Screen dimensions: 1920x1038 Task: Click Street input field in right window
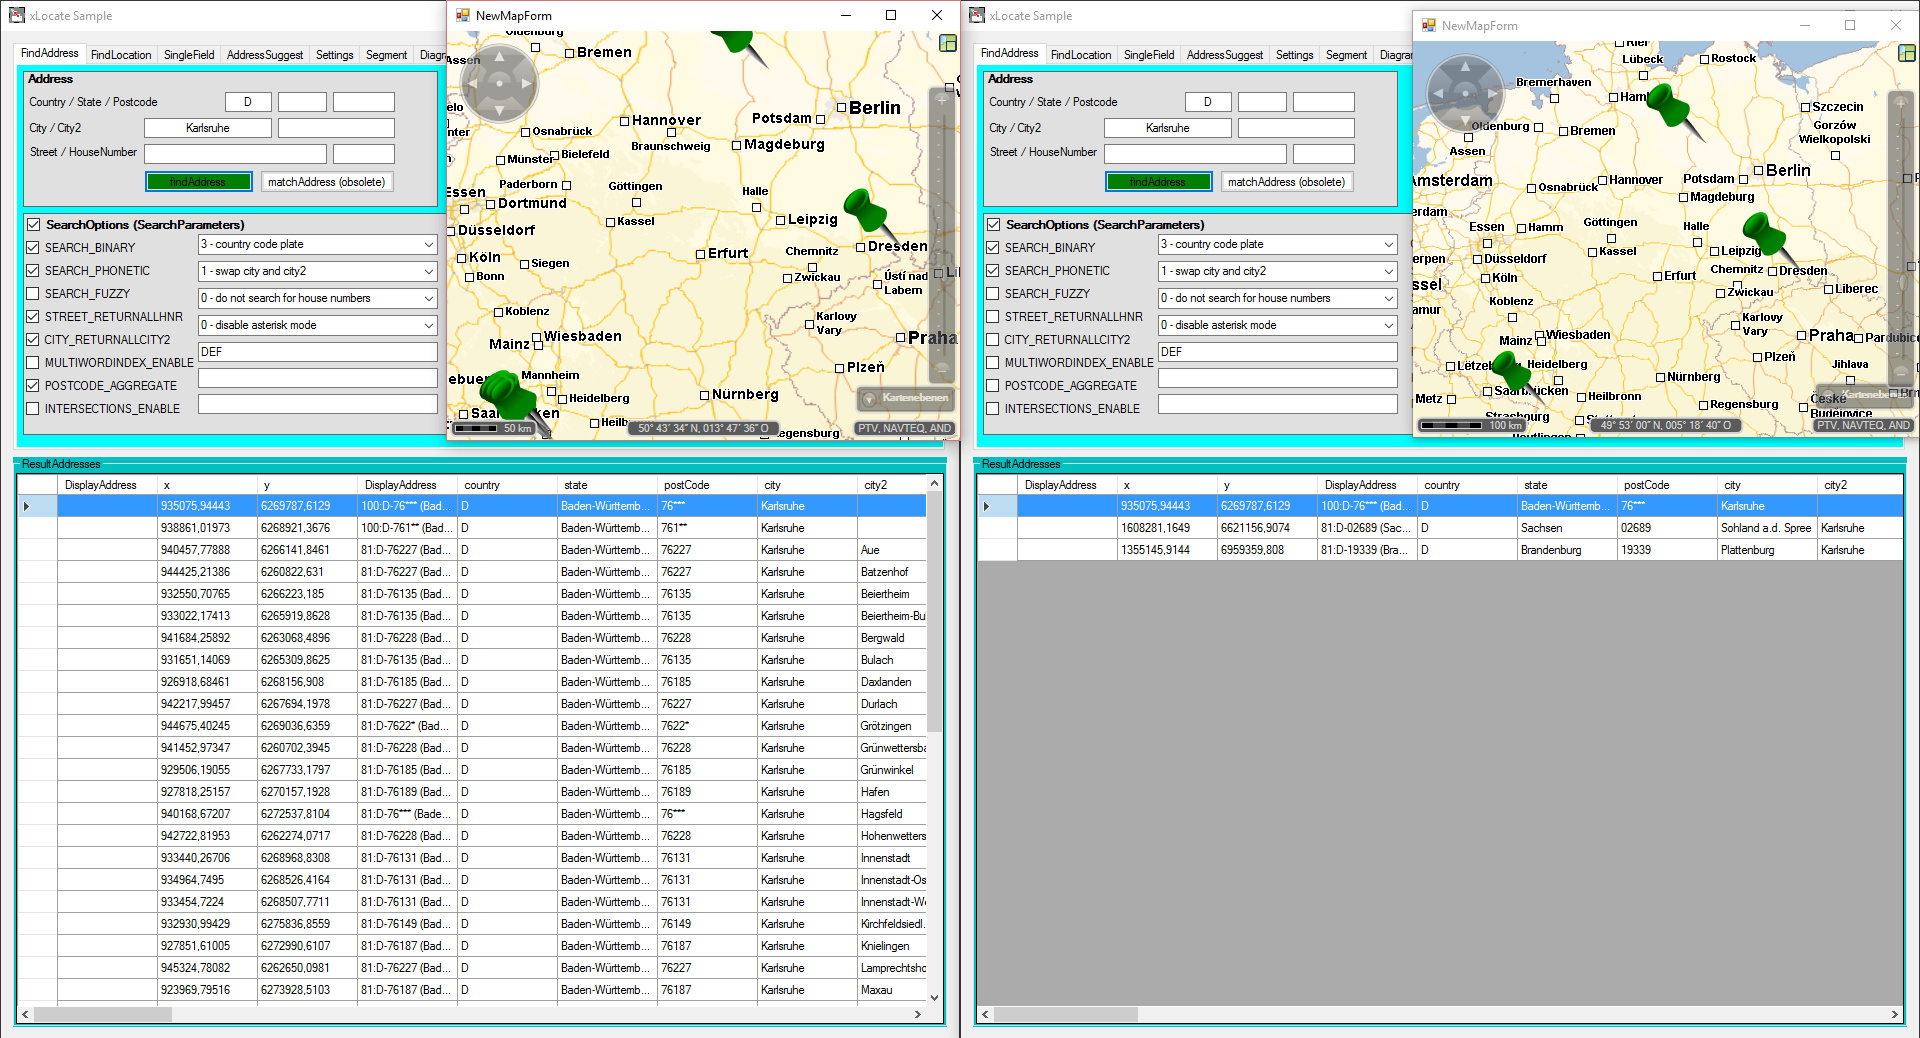(1194, 154)
